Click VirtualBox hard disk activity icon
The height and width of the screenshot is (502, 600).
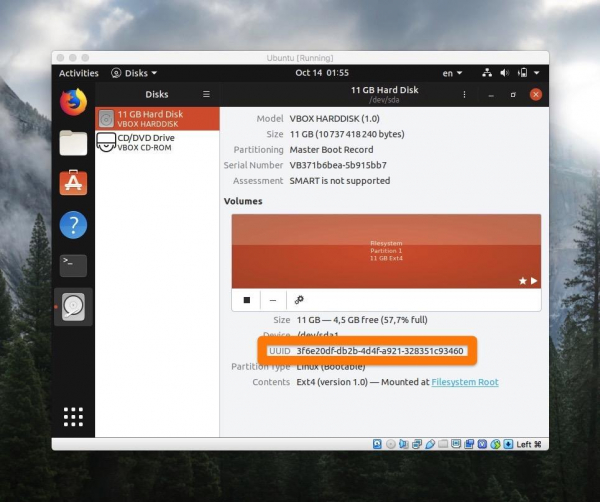377,444
